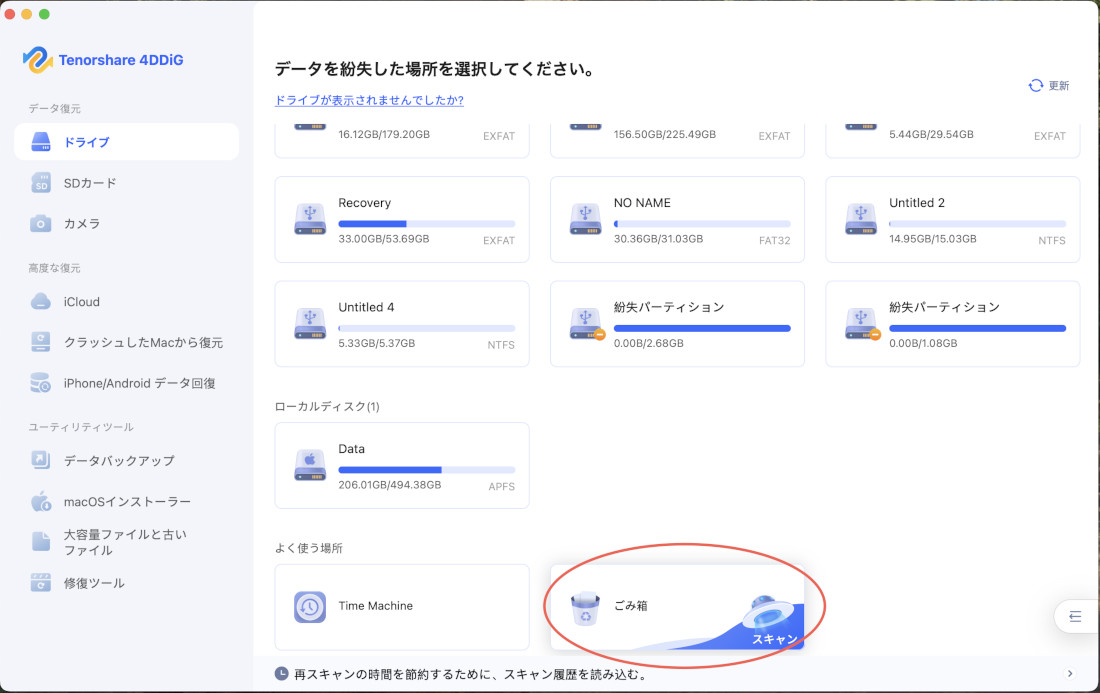Open the macOSインストーラー tool
1100x693 pixels.
[x=126, y=501]
